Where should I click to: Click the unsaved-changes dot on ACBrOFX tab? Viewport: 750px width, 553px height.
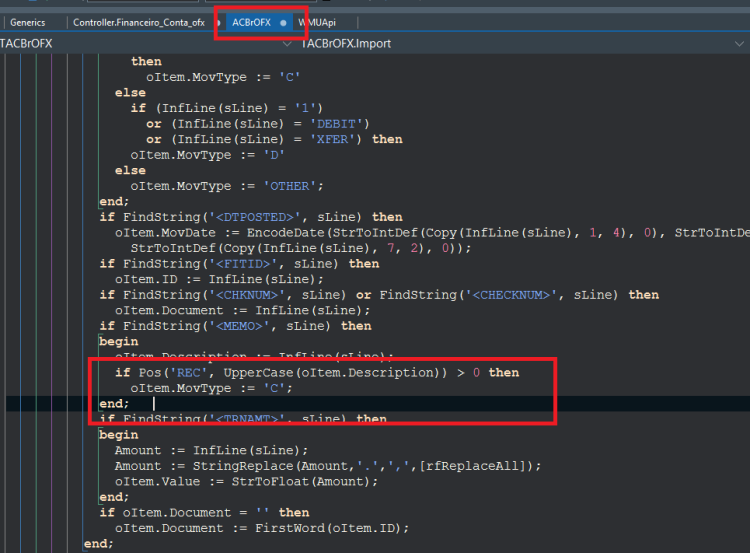(x=283, y=22)
